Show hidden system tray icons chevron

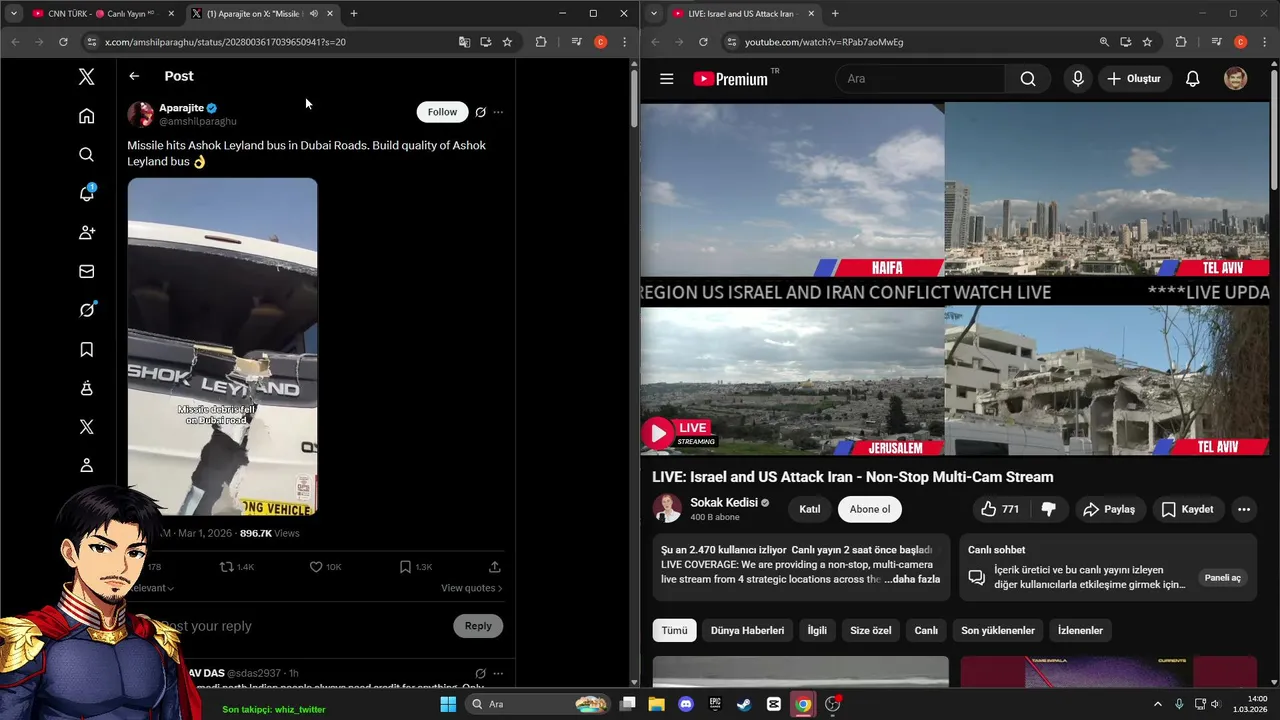1158,704
